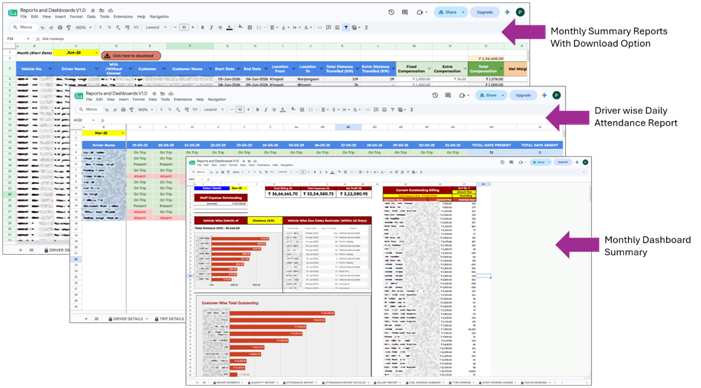This screenshot has height=388, width=701.
Task: Open Navigation menu in Monthly Summary window
Action: 159,17
